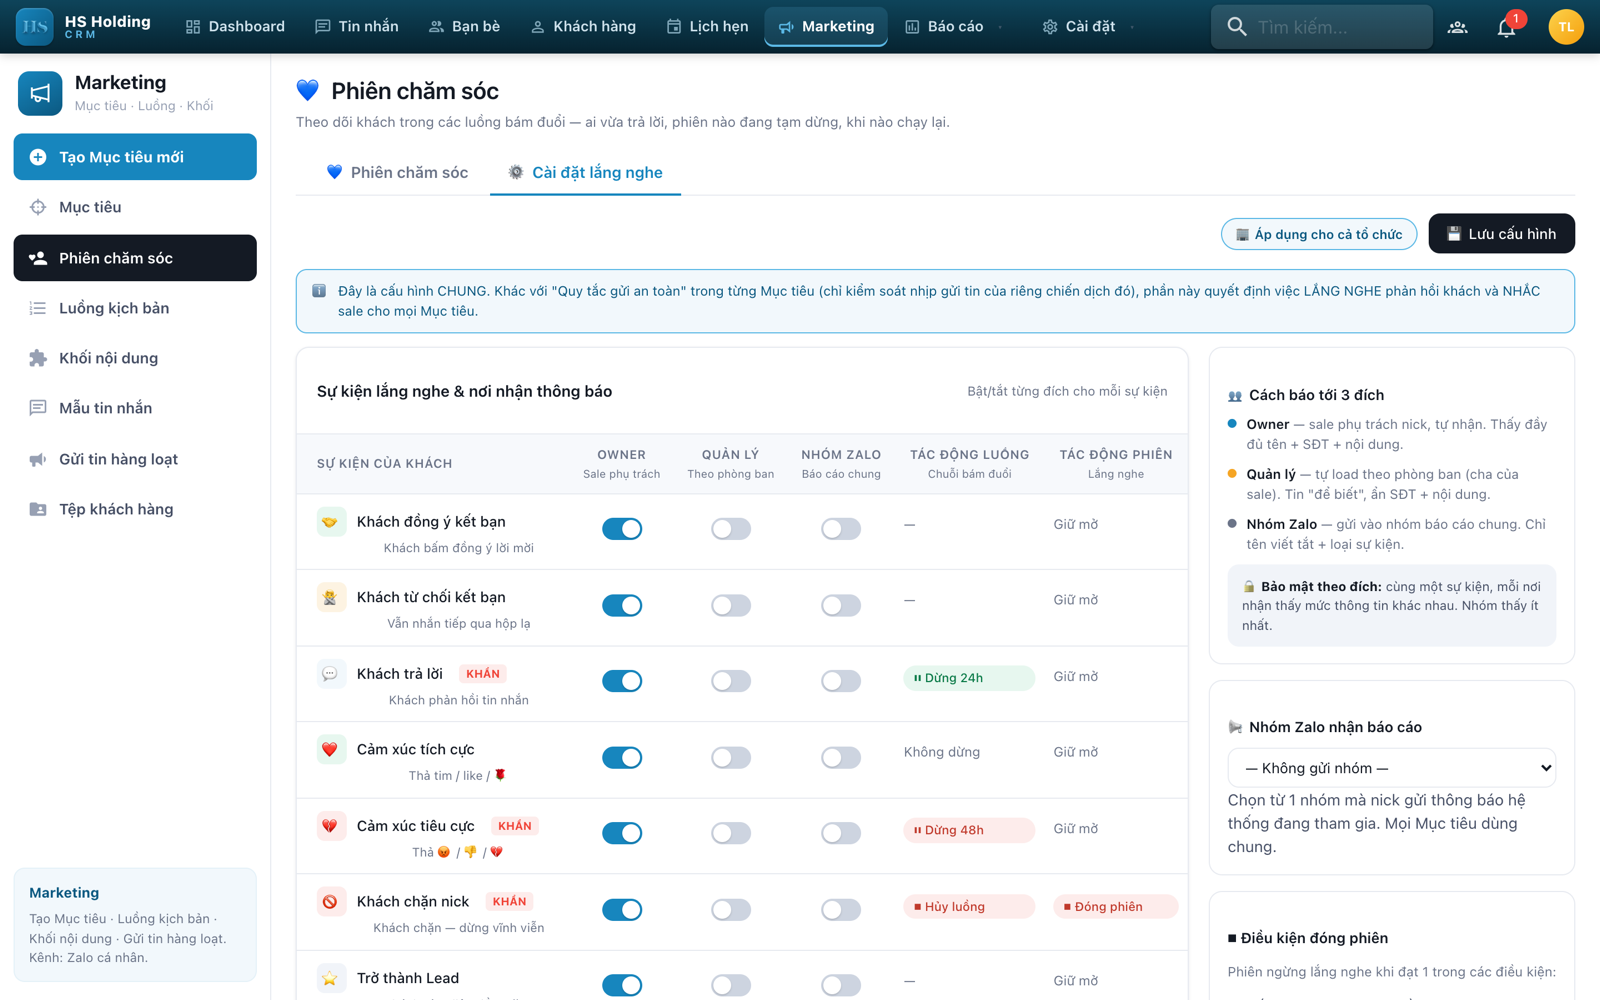Click the Tìm kiếm search field
The image size is (1600, 1000).
(x=1322, y=27)
